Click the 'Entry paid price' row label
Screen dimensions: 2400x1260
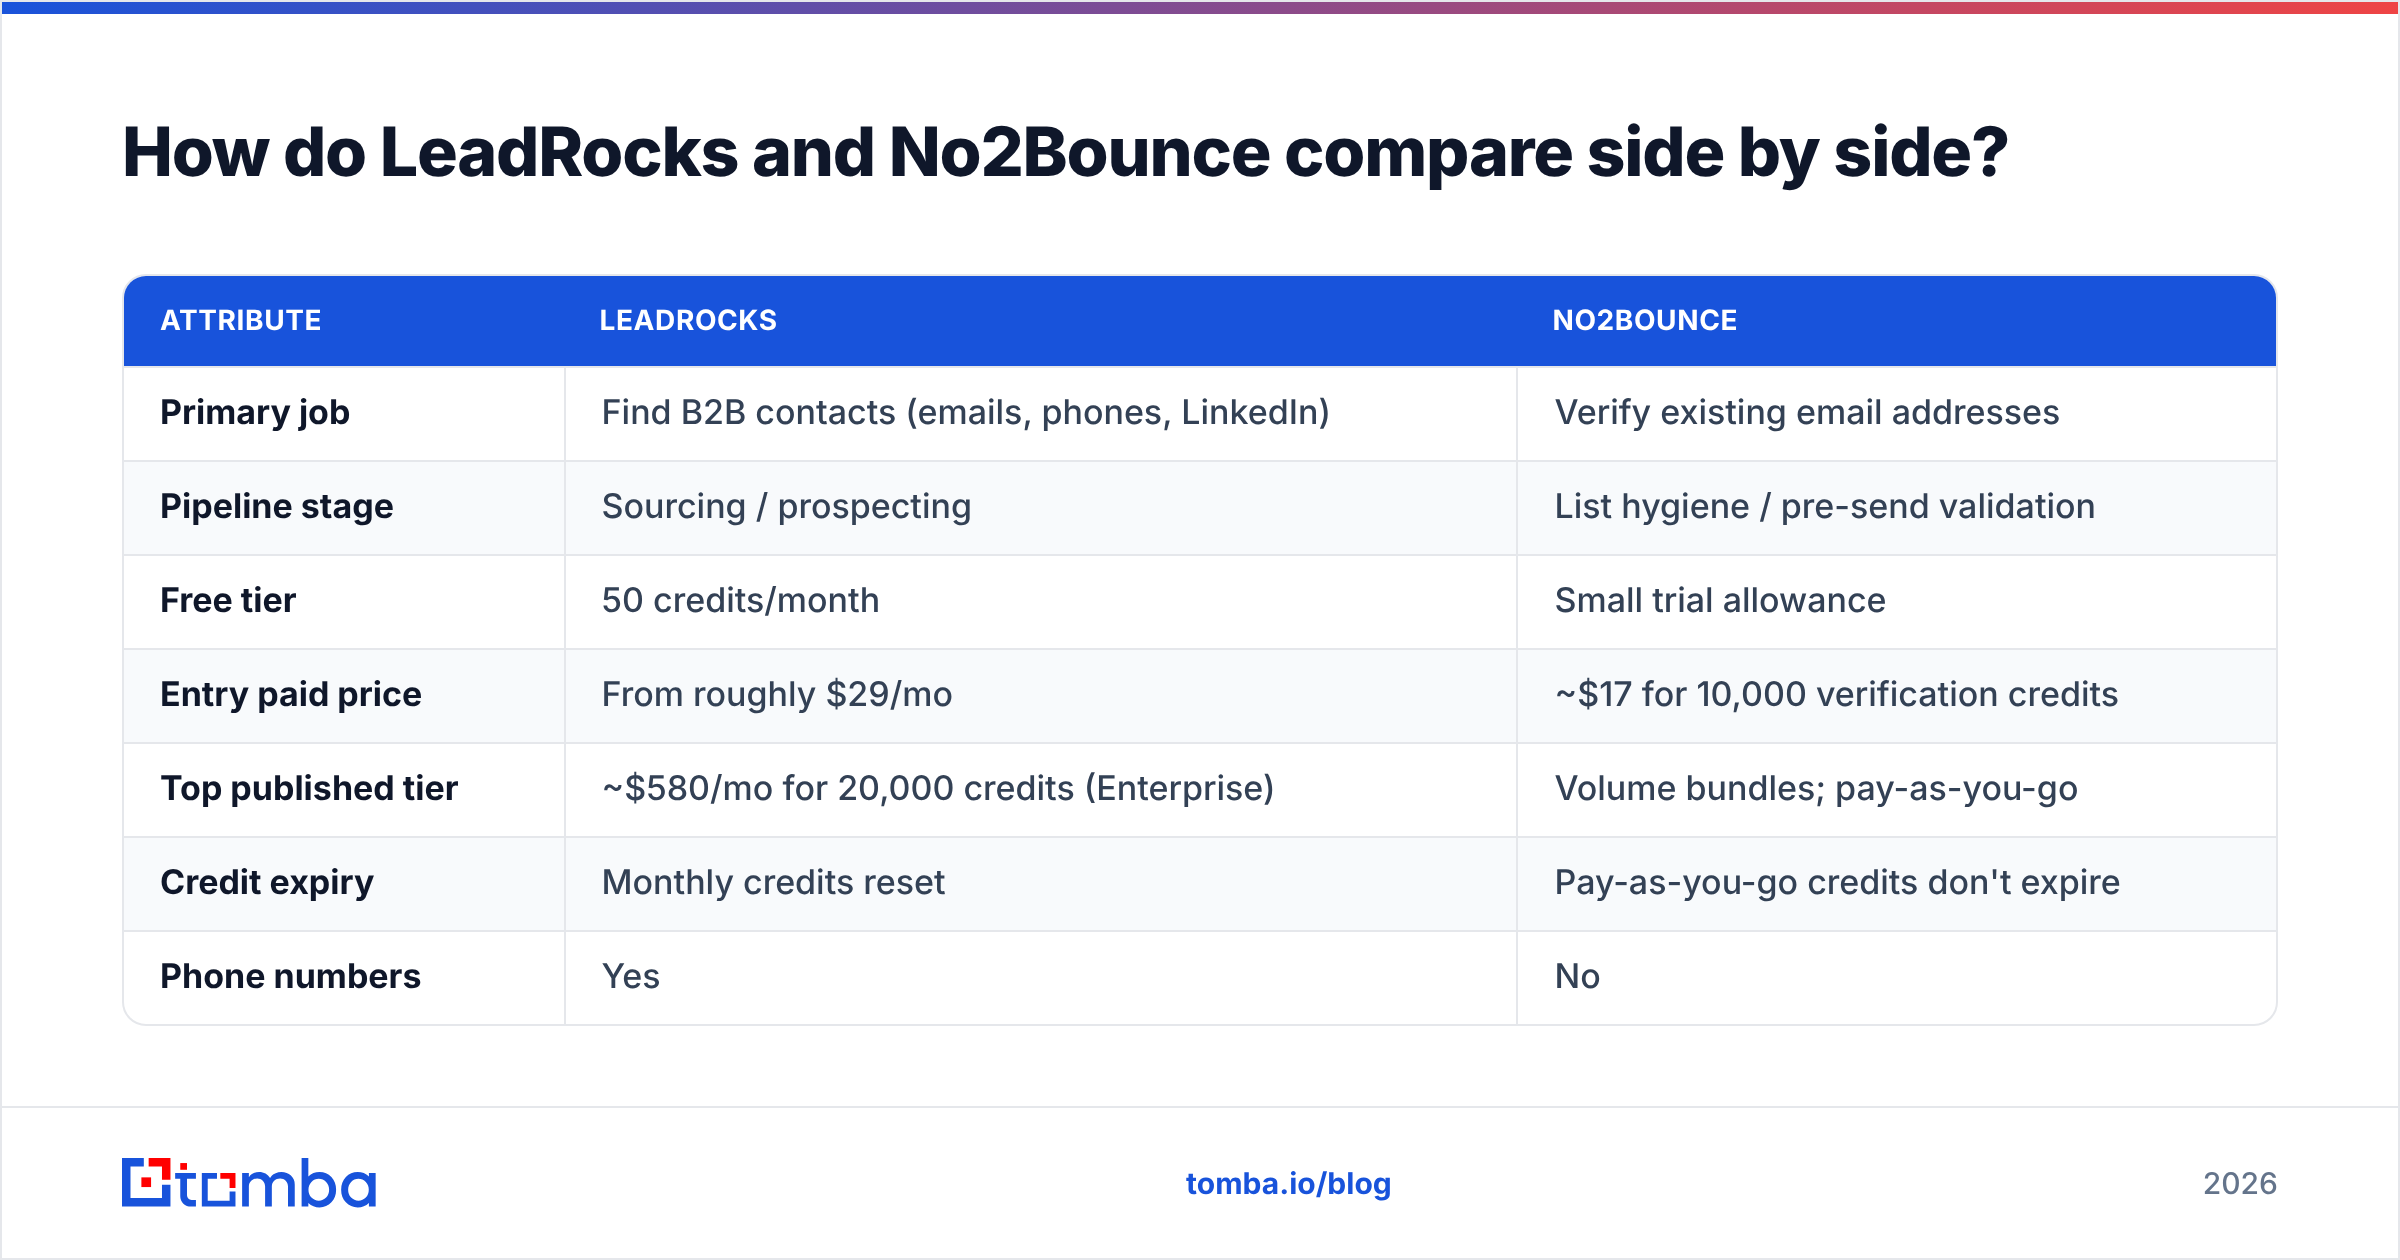[291, 695]
